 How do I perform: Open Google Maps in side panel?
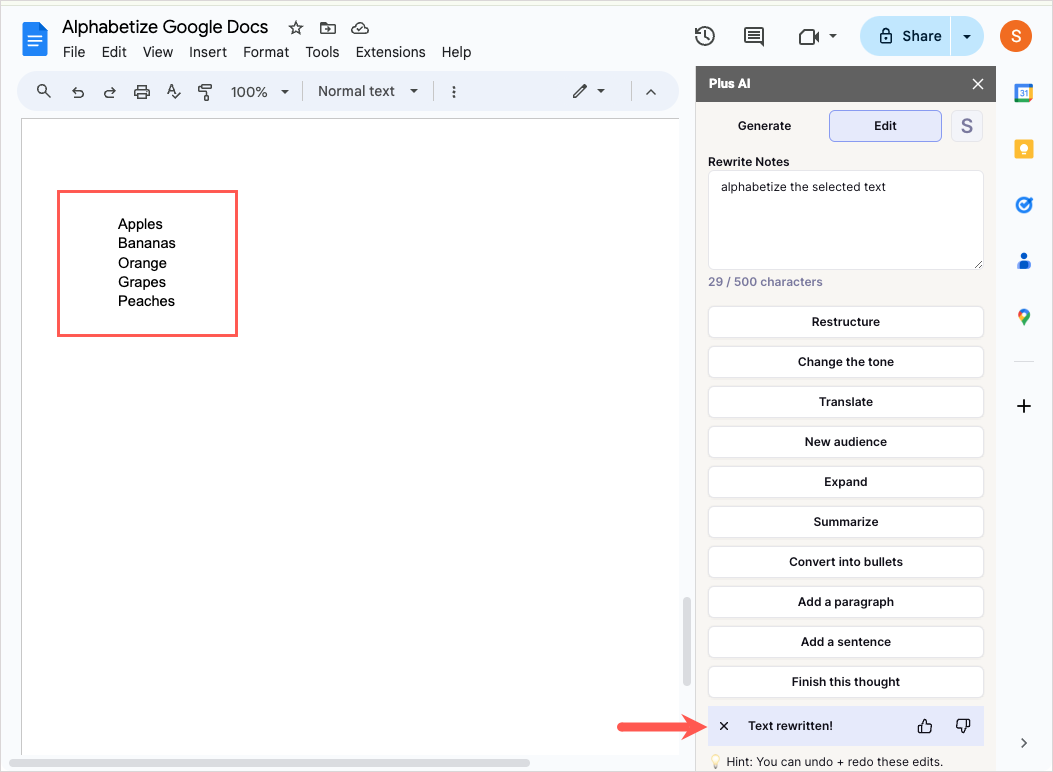pyautogui.click(x=1023, y=317)
